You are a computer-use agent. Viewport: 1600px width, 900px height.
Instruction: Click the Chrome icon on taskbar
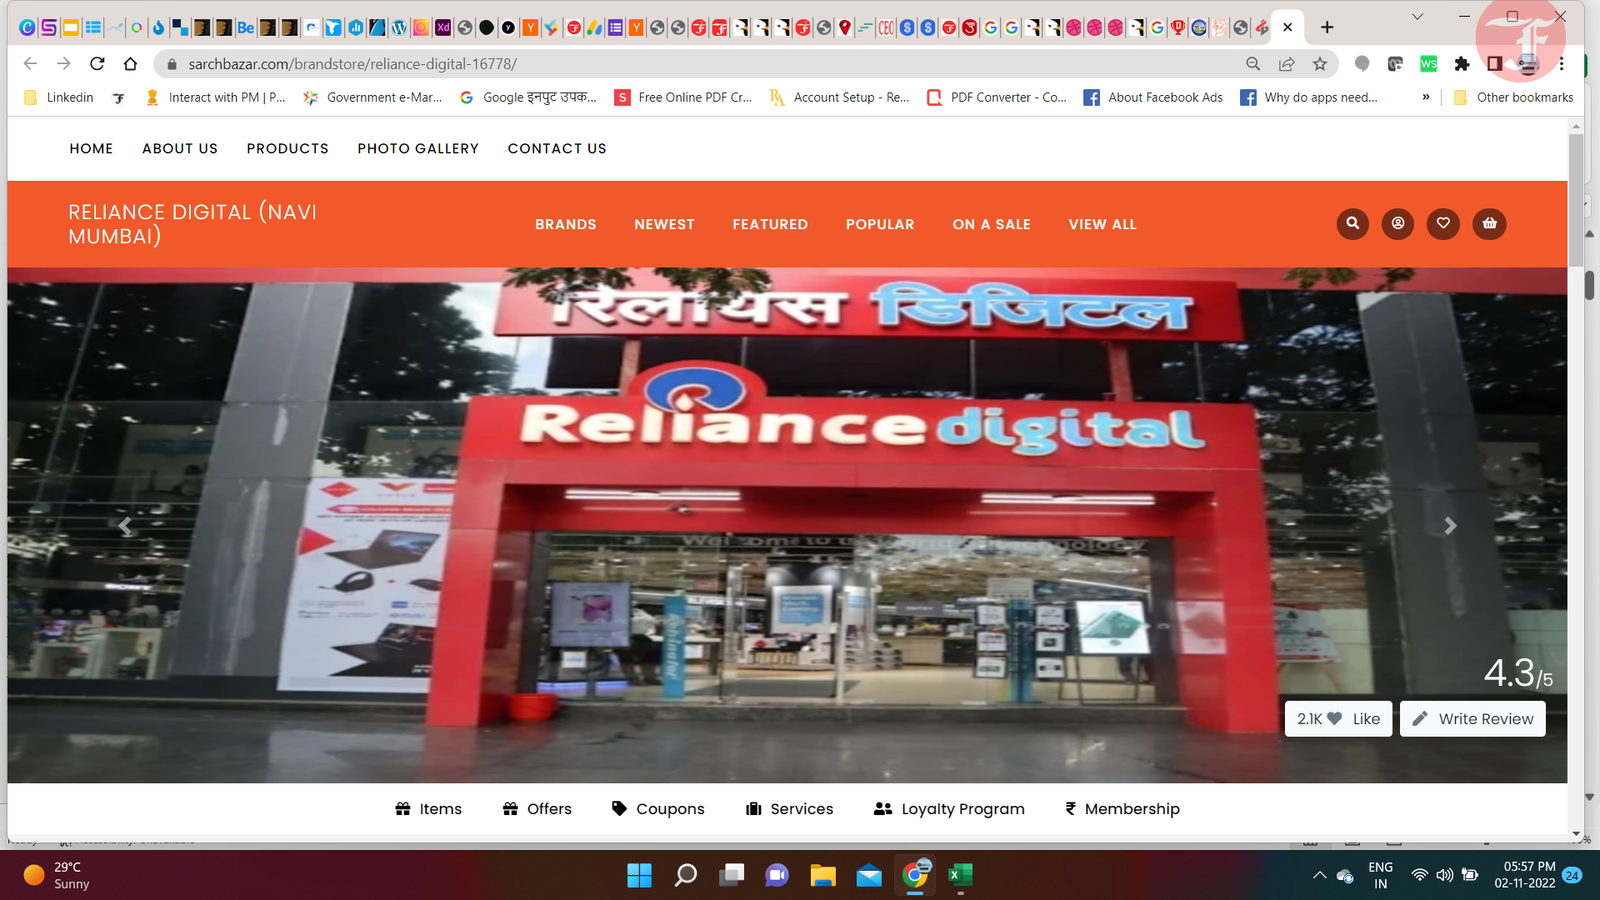coord(915,876)
